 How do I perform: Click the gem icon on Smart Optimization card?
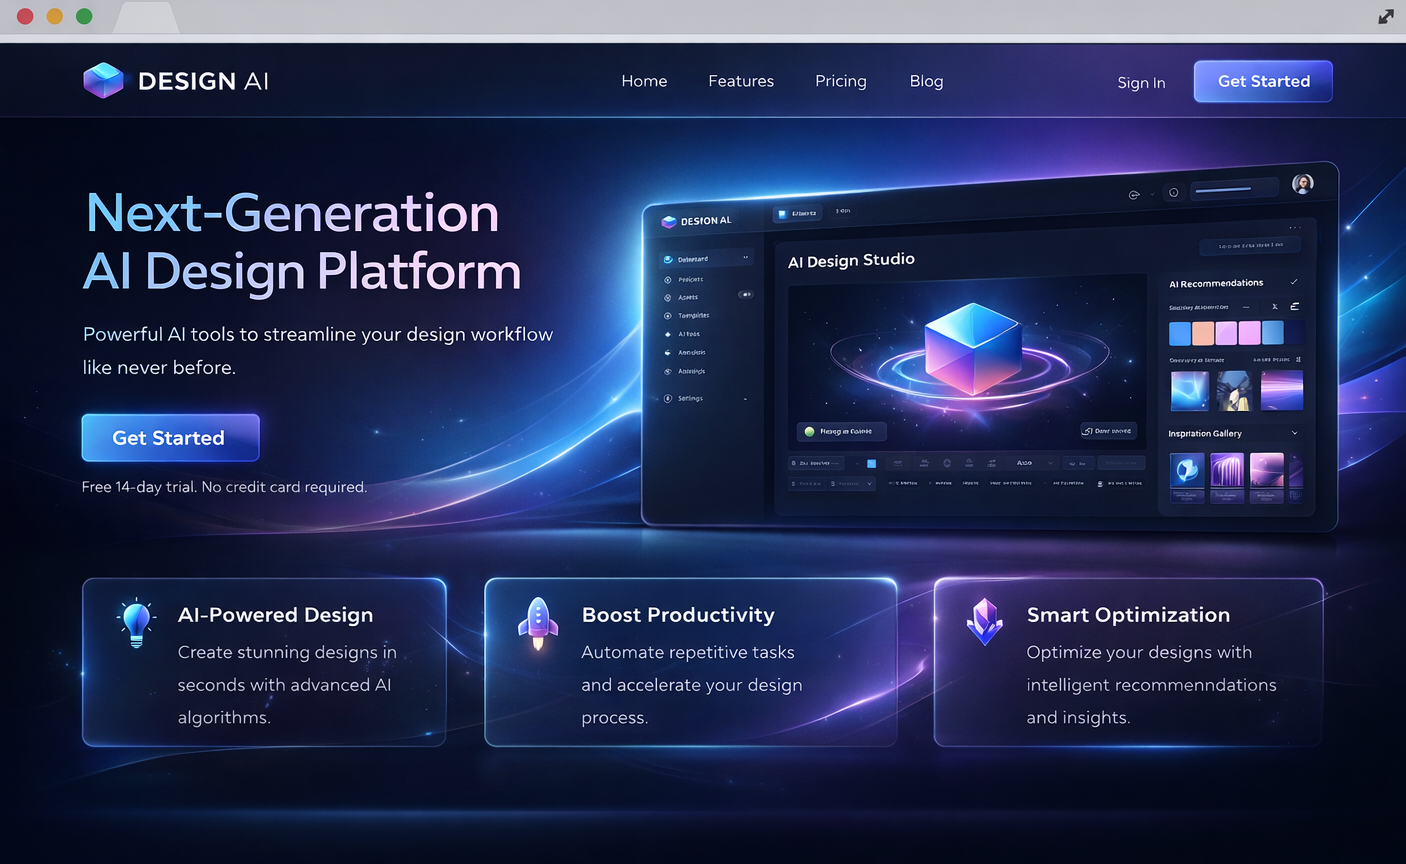[985, 622]
